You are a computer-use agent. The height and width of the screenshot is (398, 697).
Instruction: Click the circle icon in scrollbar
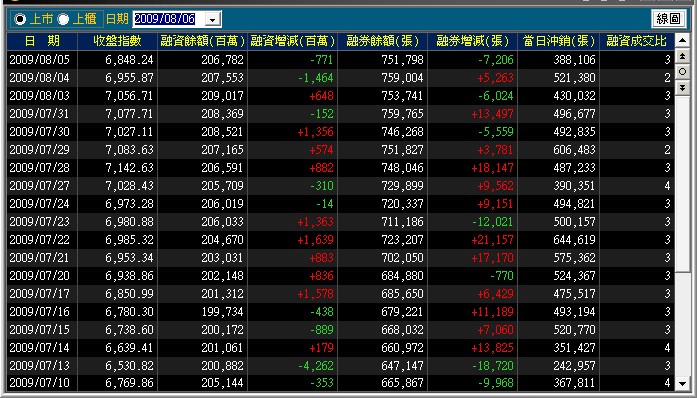tap(682, 72)
